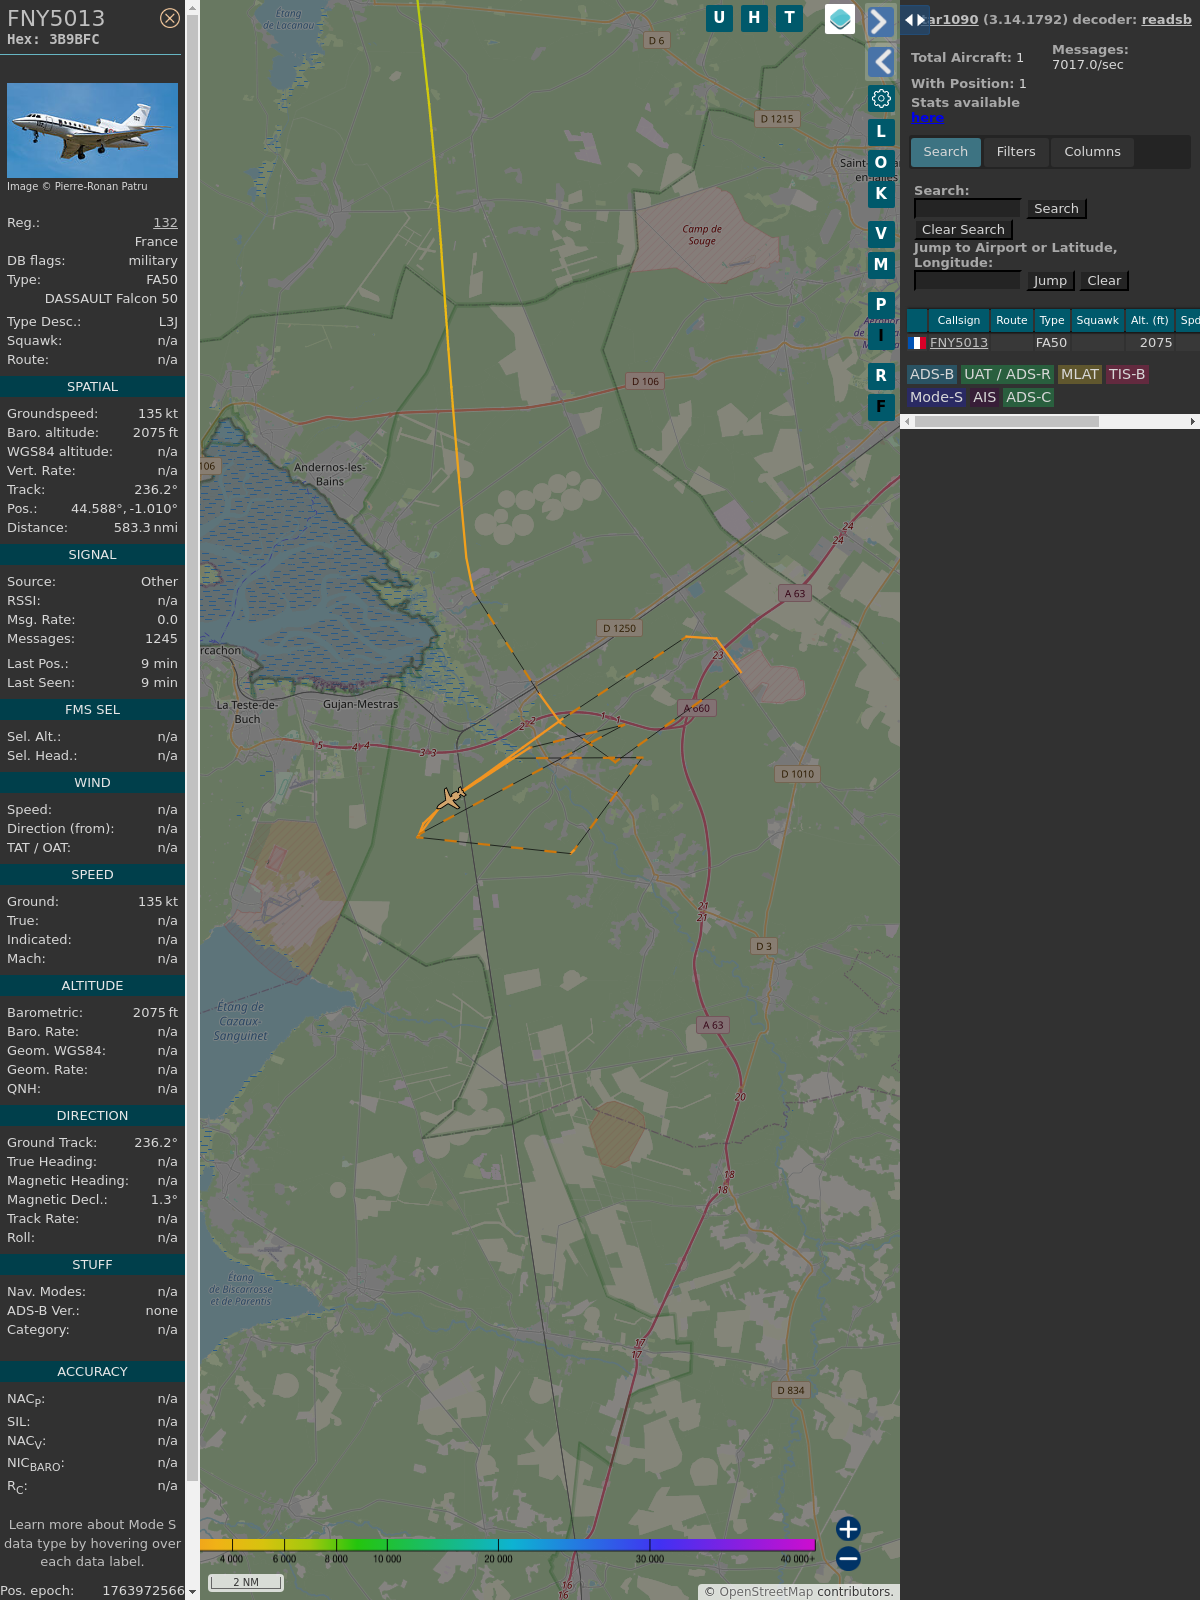1200x1600 pixels.
Task: Open the settings gear icon
Action: 881,98
